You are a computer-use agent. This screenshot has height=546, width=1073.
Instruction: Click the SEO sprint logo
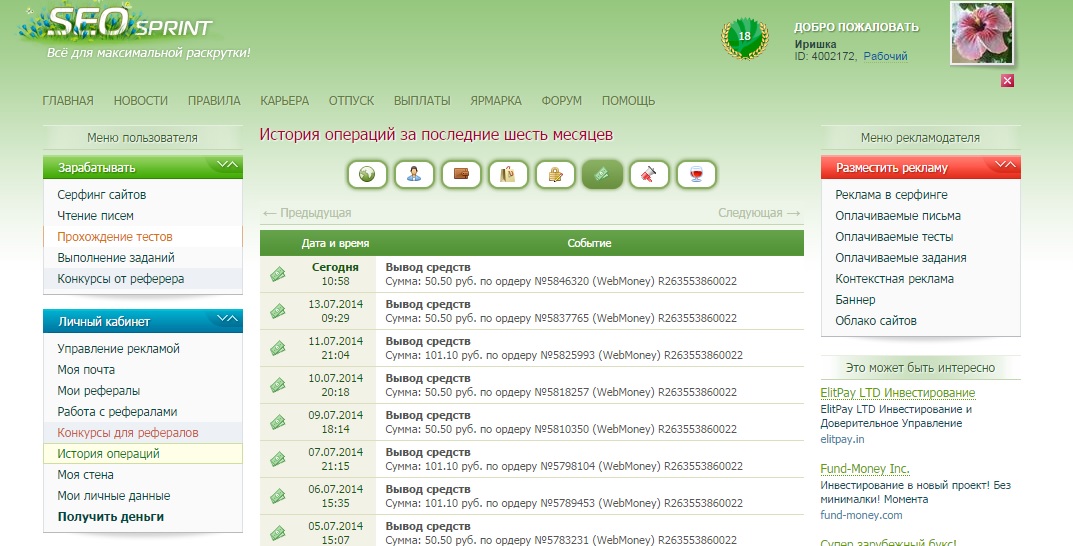coord(130,24)
